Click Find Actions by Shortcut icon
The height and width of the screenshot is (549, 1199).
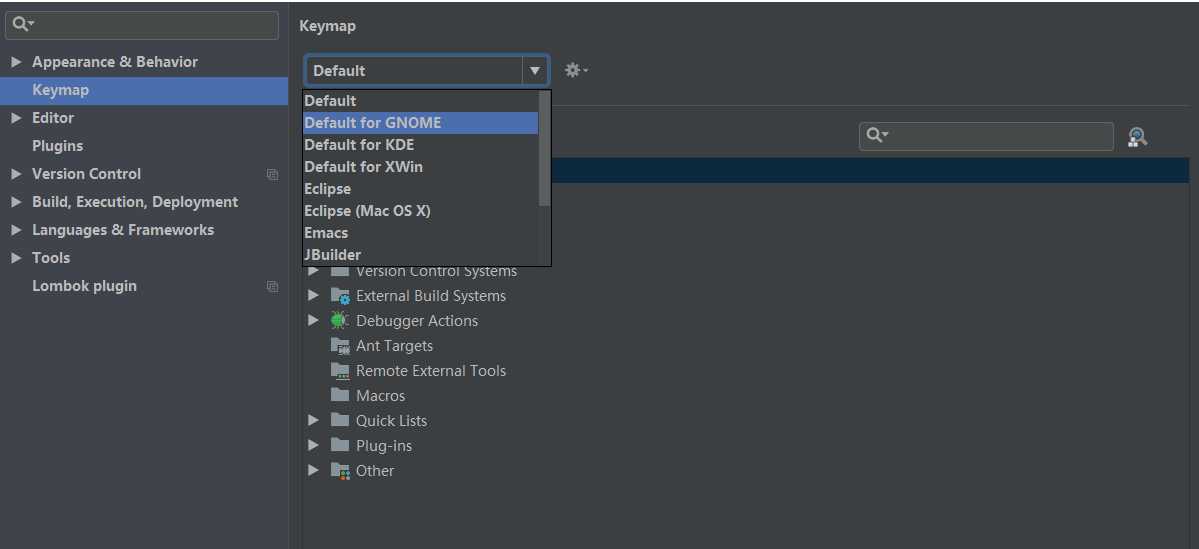(1137, 137)
